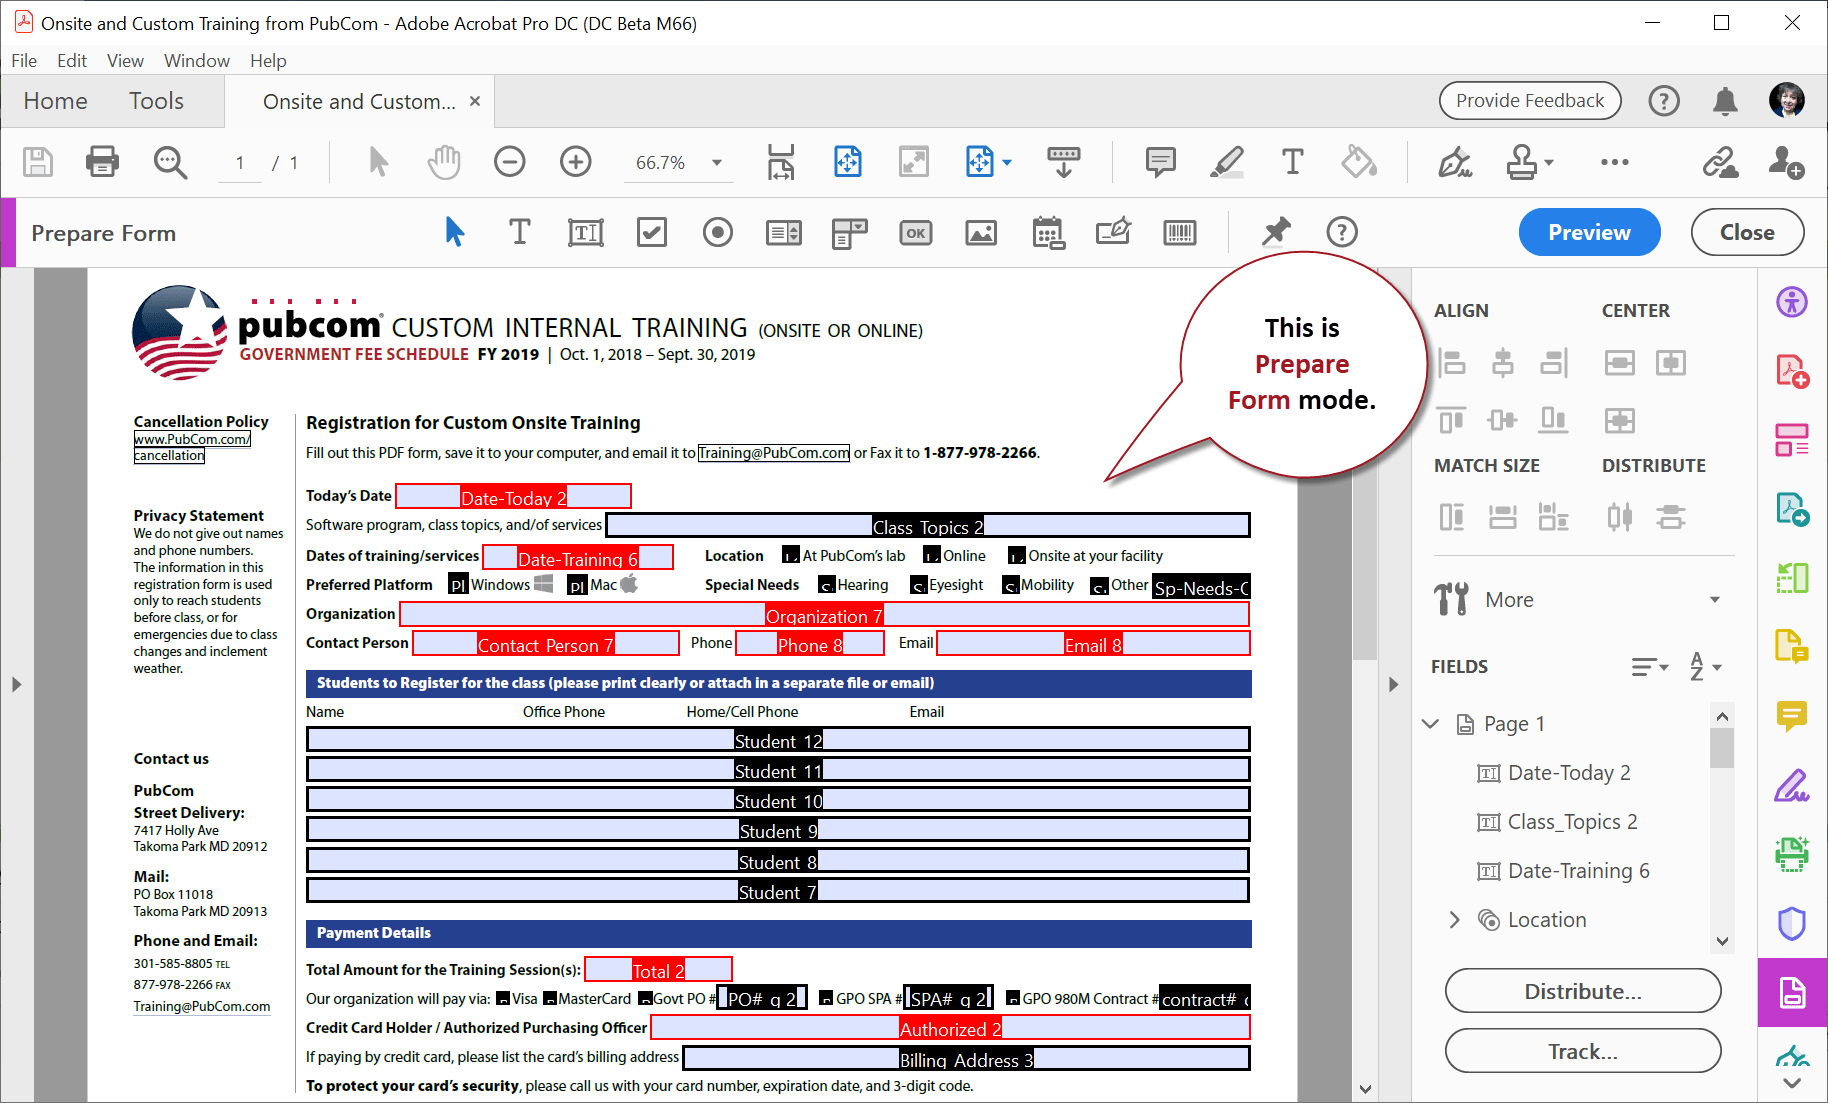Select the image field tool
The image size is (1828, 1103).
[981, 232]
